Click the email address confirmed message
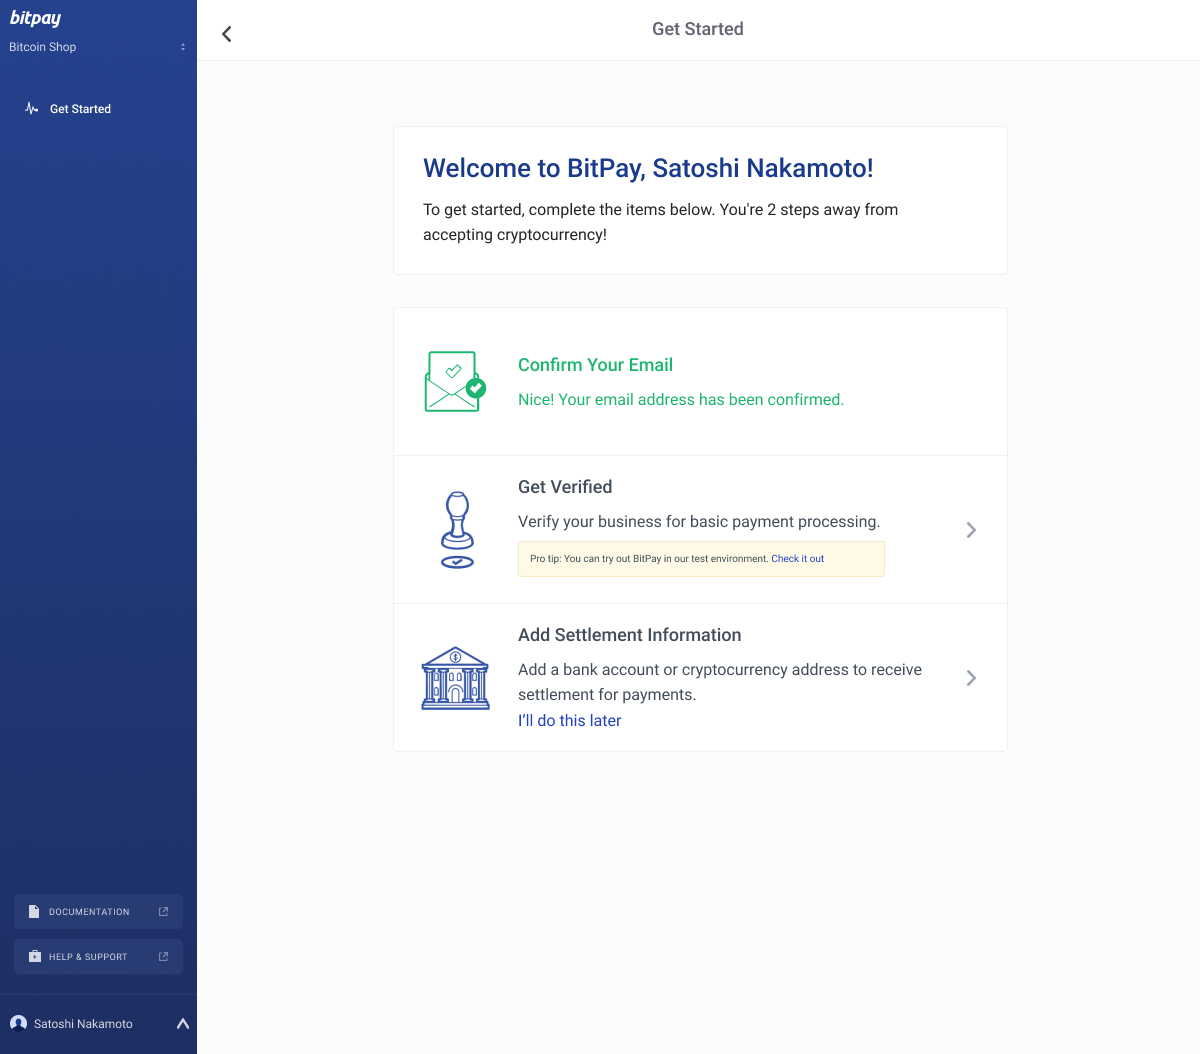This screenshot has width=1200, height=1054. [x=681, y=400]
